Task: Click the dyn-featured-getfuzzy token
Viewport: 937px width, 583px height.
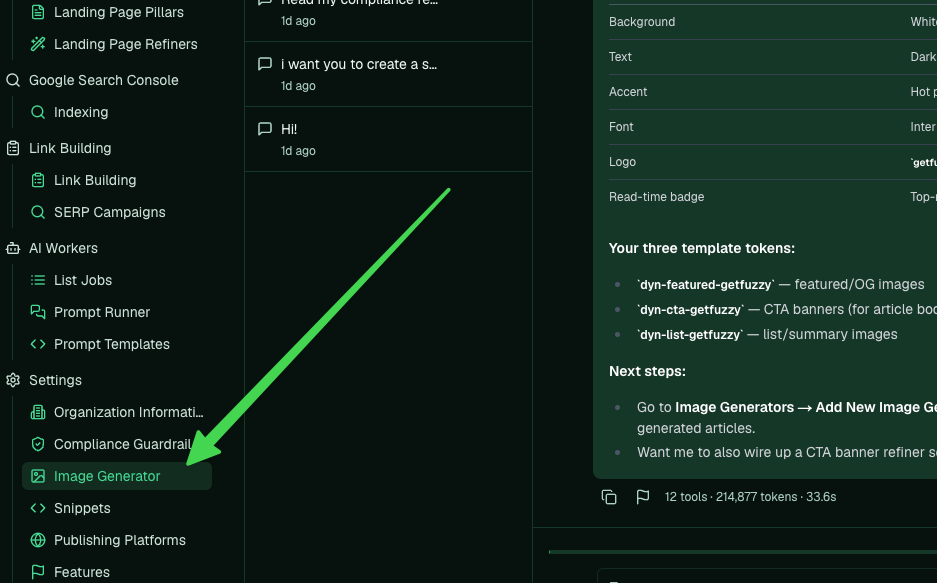Action: 706,285
